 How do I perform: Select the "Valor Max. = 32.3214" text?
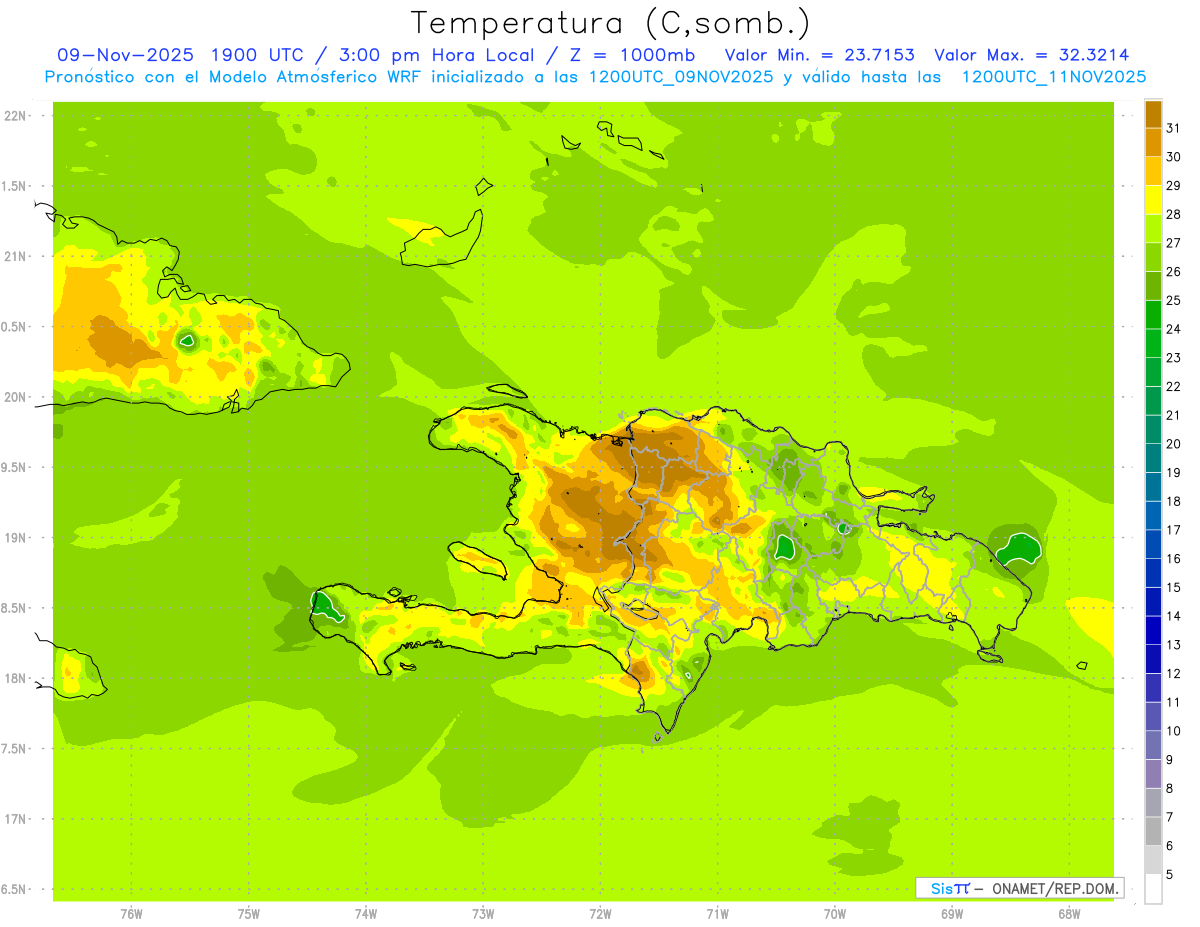click(x=1032, y=55)
